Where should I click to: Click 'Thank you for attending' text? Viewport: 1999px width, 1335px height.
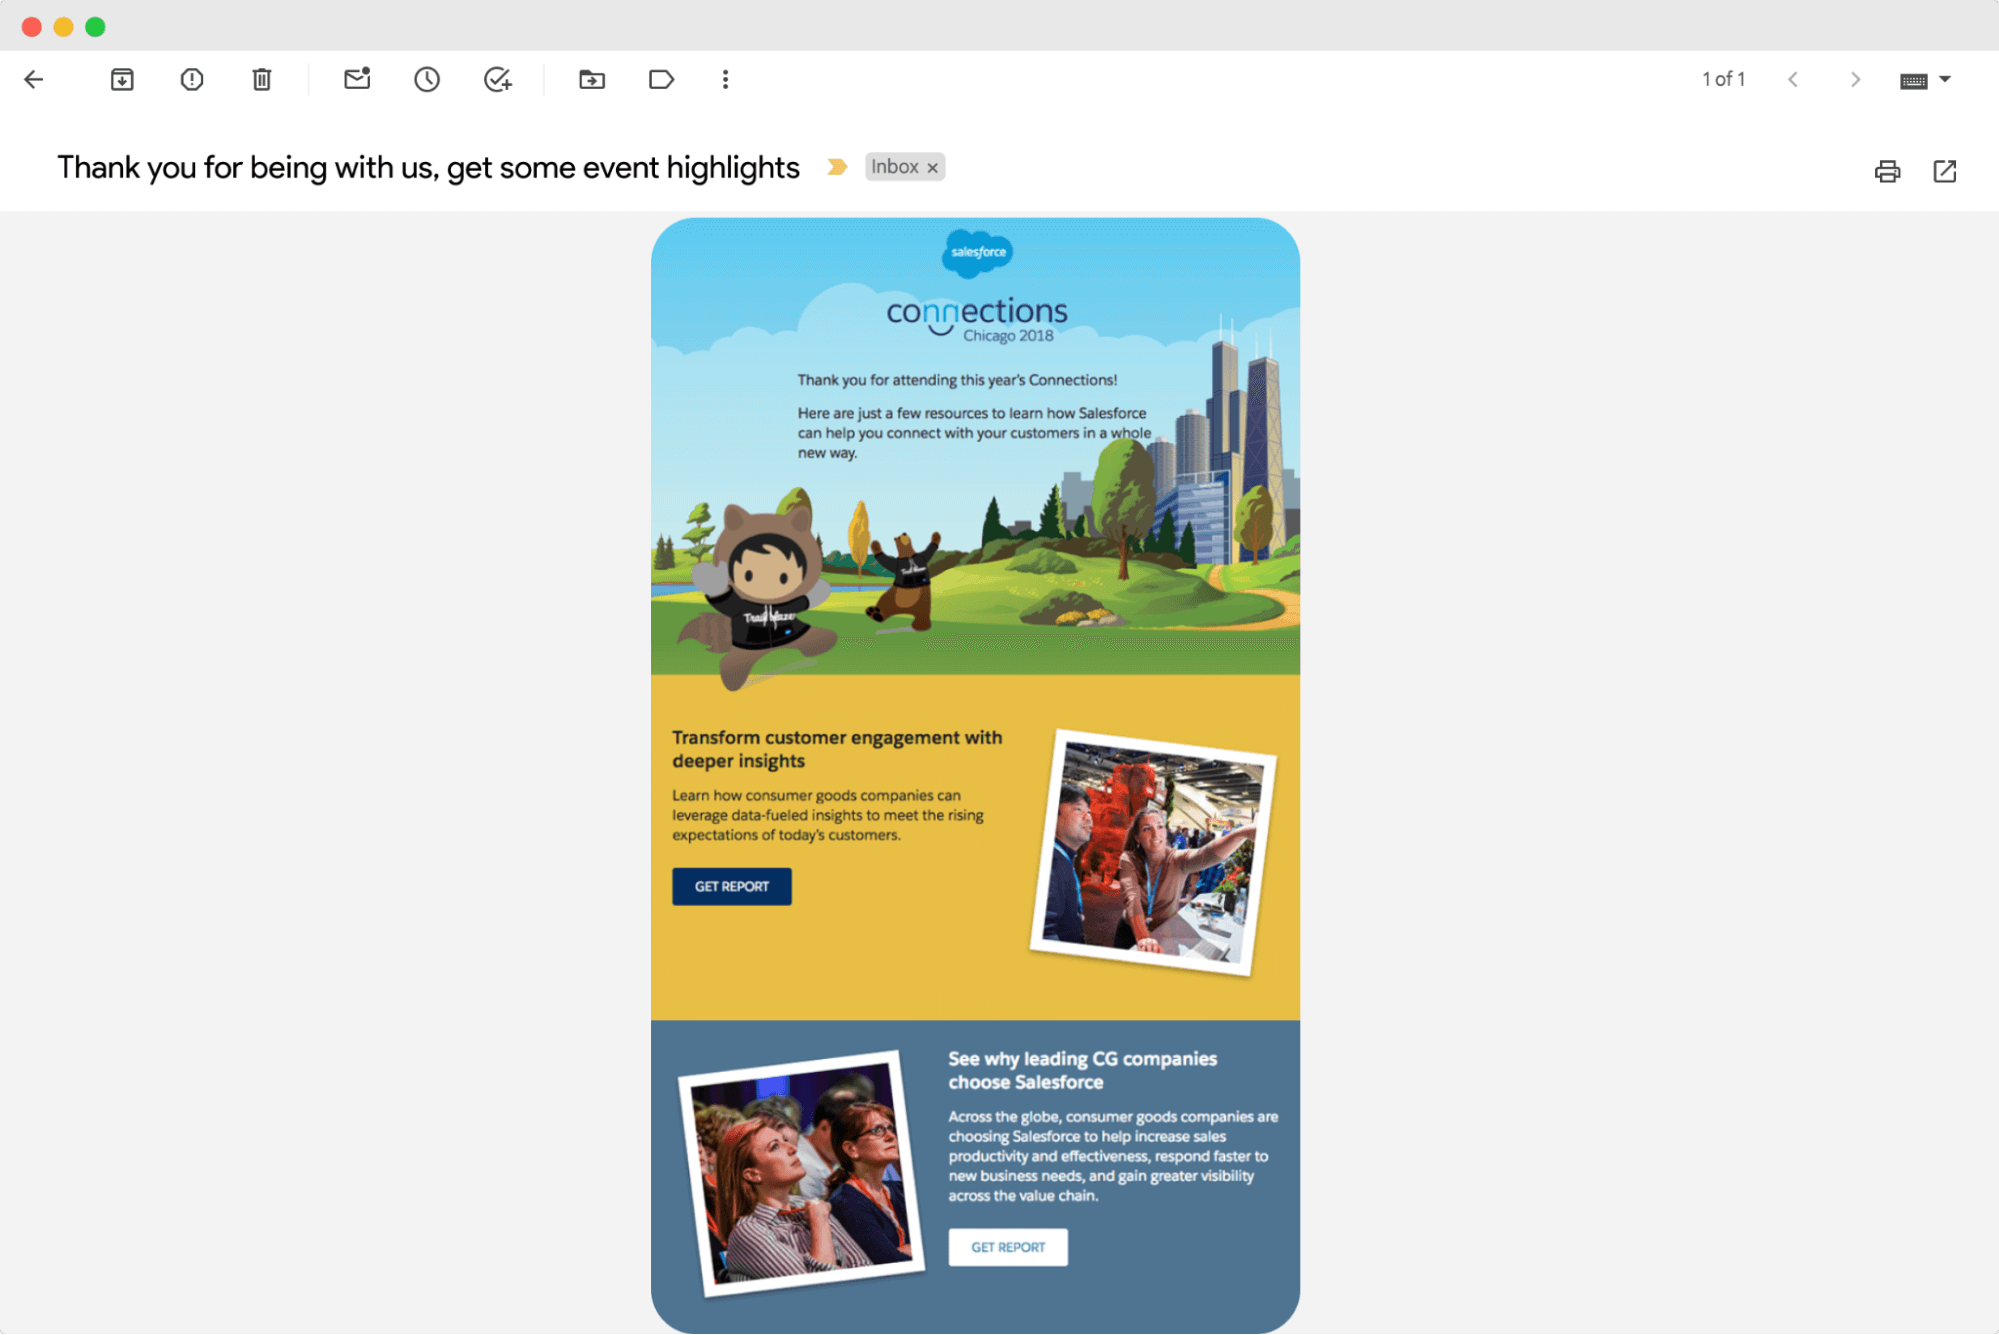[x=957, y=380]
